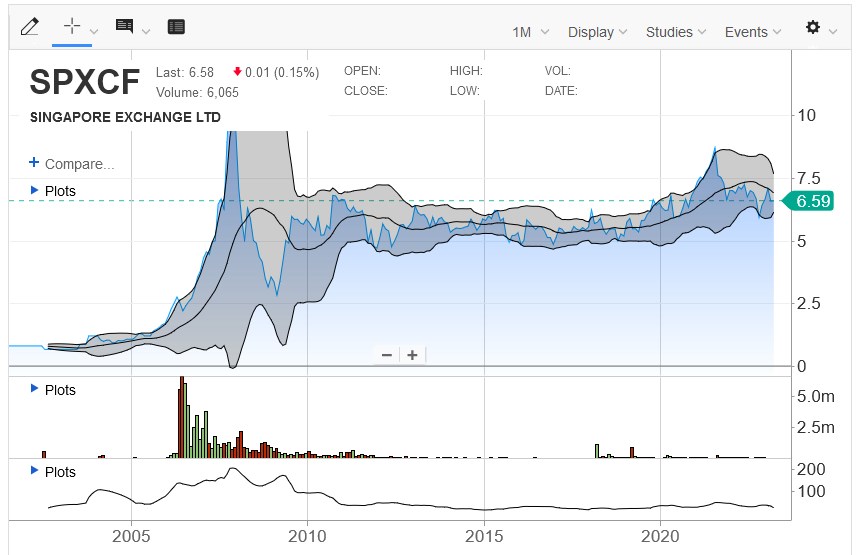Click the Volume: 6,065 text
This screenshot has width=860, height=555.
tap(197, 92)
